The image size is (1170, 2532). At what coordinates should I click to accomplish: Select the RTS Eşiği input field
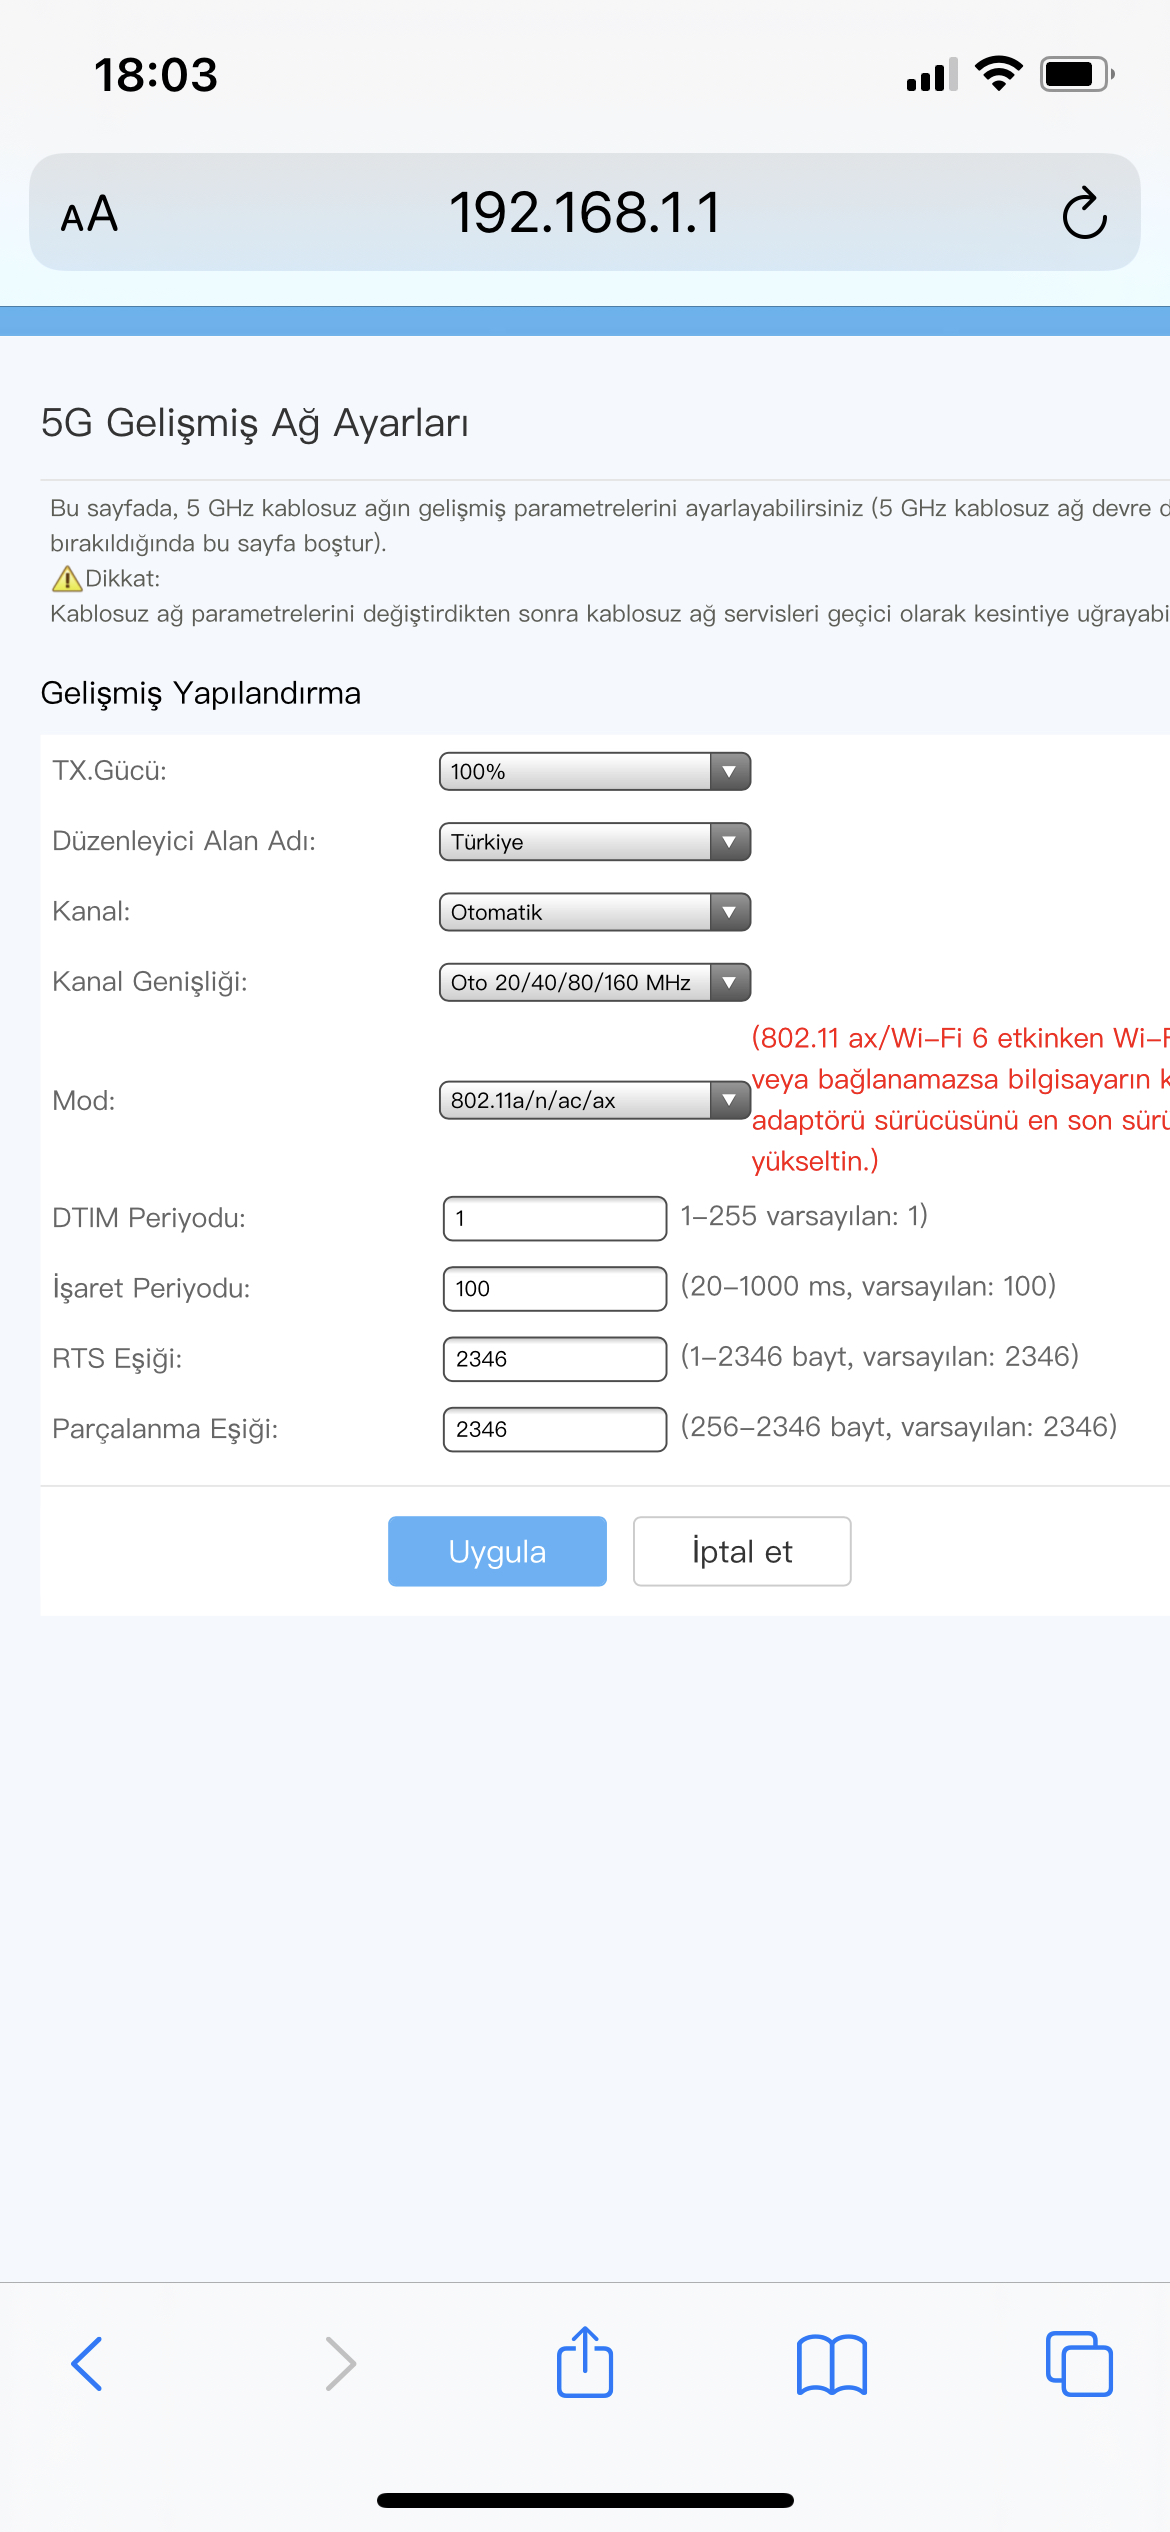click(x=555, y=1359)
